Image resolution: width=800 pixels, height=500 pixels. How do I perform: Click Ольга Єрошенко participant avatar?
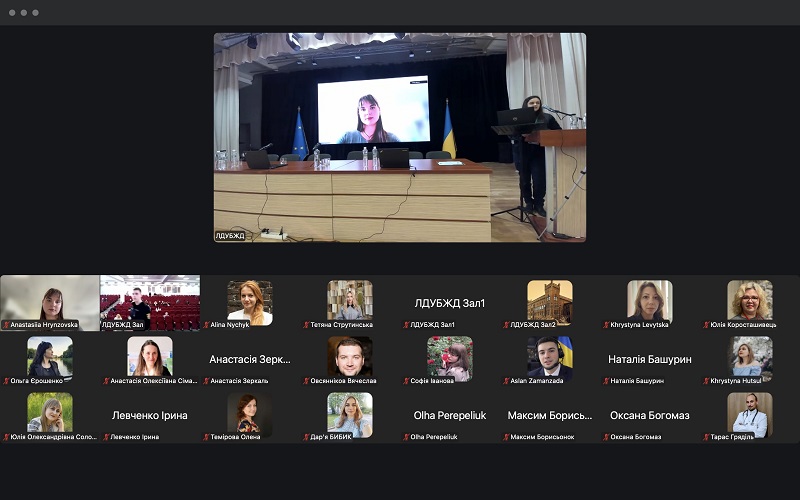50,356
